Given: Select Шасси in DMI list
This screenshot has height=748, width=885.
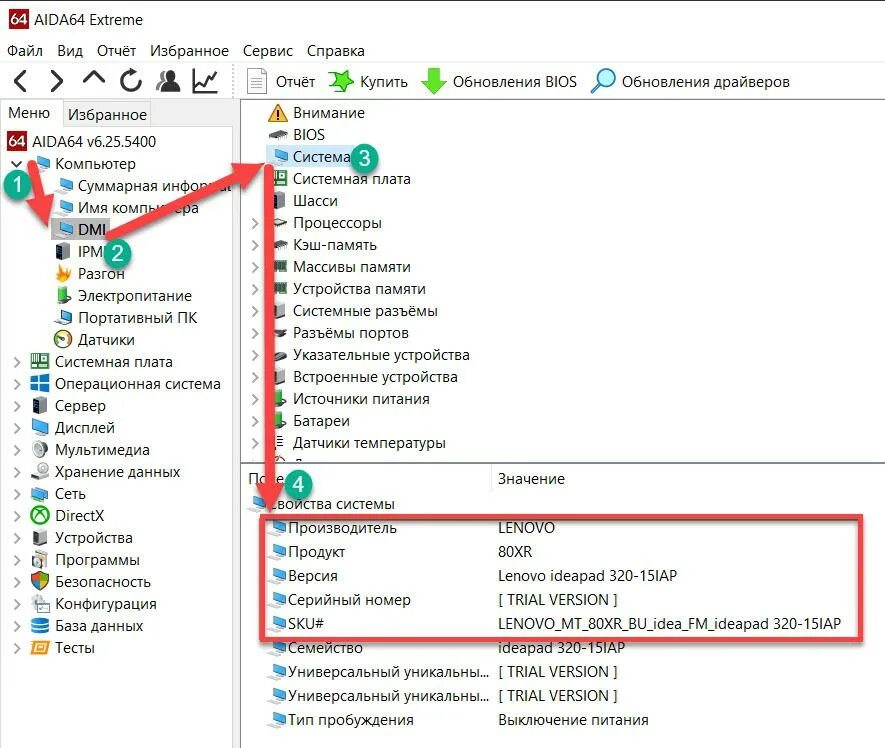Looking at the screenshot, I should click(315, 201).
